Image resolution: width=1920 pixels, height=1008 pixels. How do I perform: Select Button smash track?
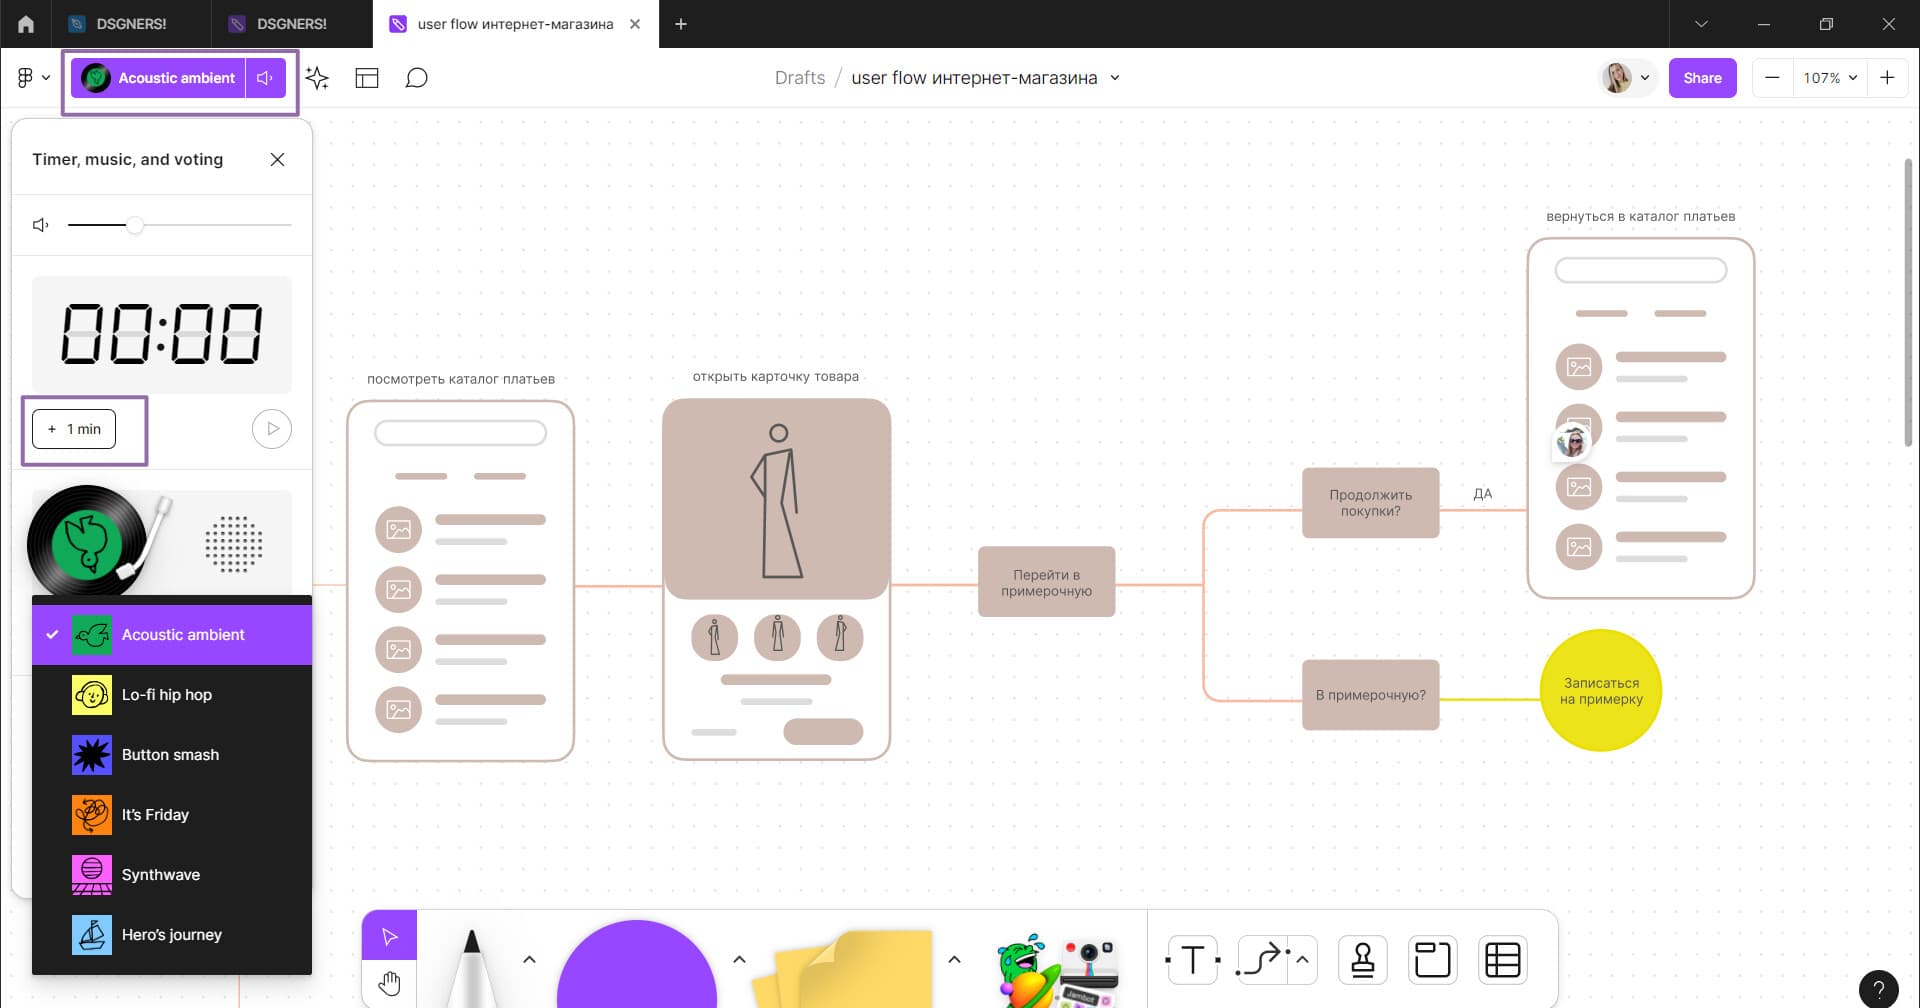pos(172,755)
